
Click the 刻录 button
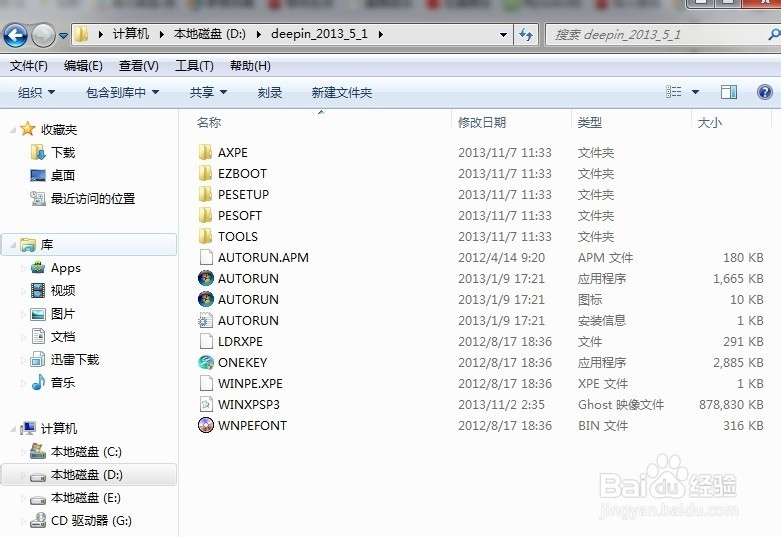coord(270,93)
